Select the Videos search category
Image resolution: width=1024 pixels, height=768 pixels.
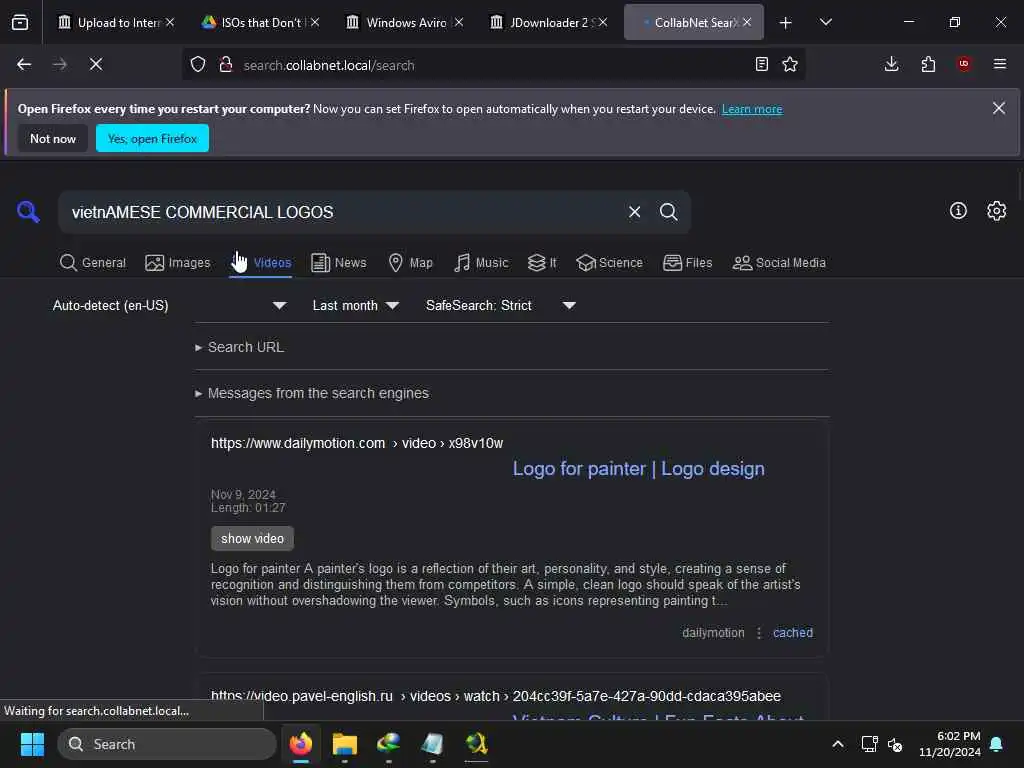click(x=261, y=263)
